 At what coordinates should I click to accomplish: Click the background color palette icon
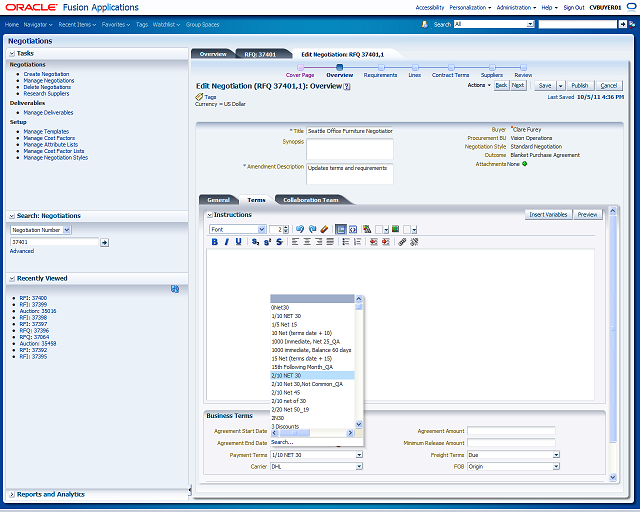point(395,229)
